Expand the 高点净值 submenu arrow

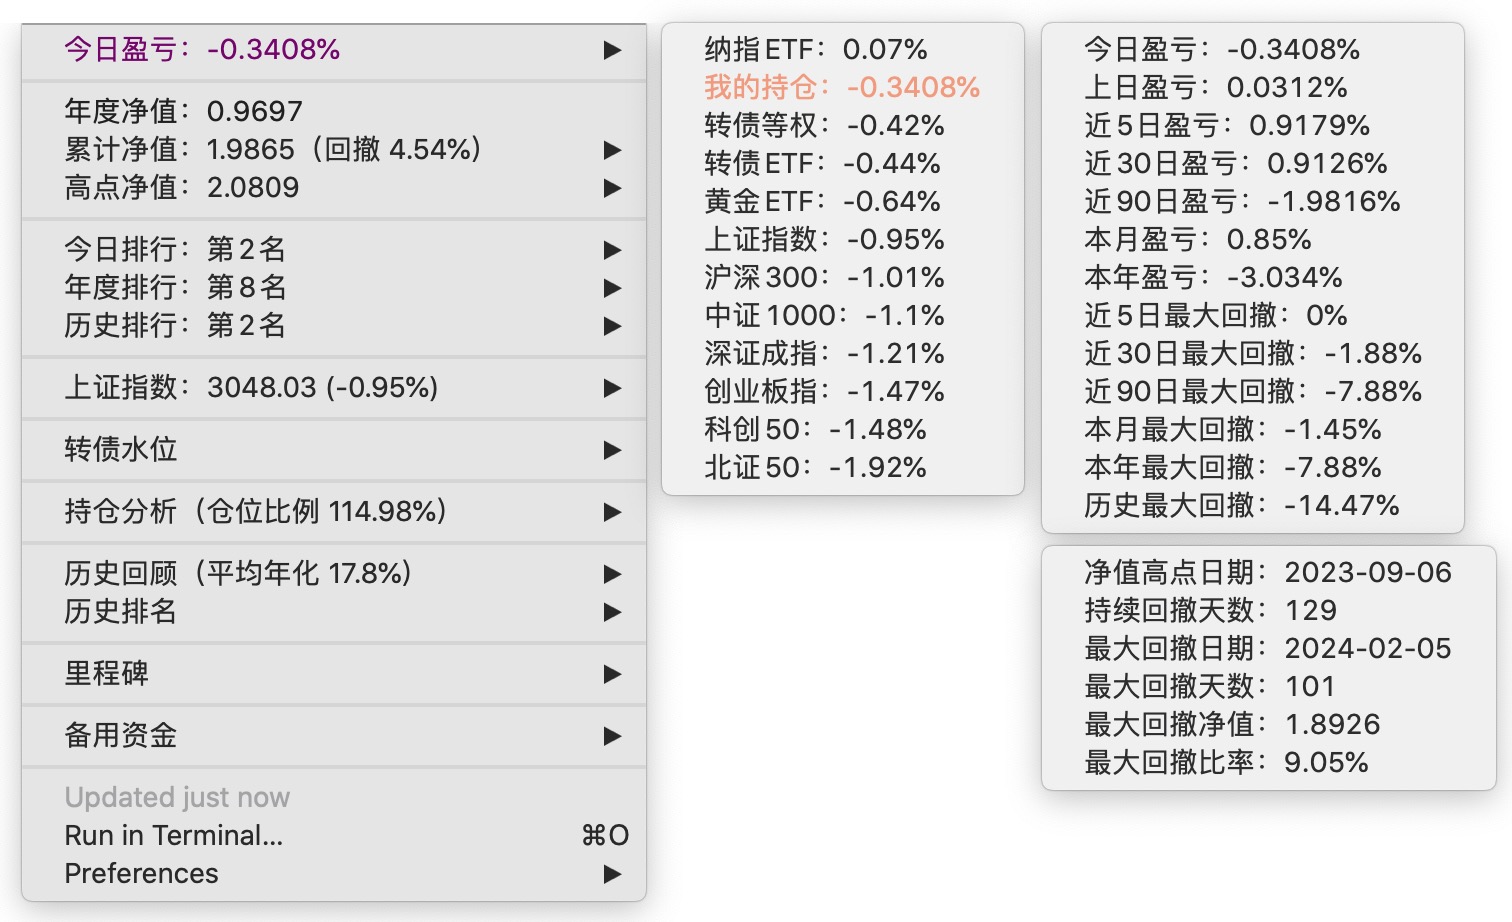pyautogui.click(x=612, y=188)
